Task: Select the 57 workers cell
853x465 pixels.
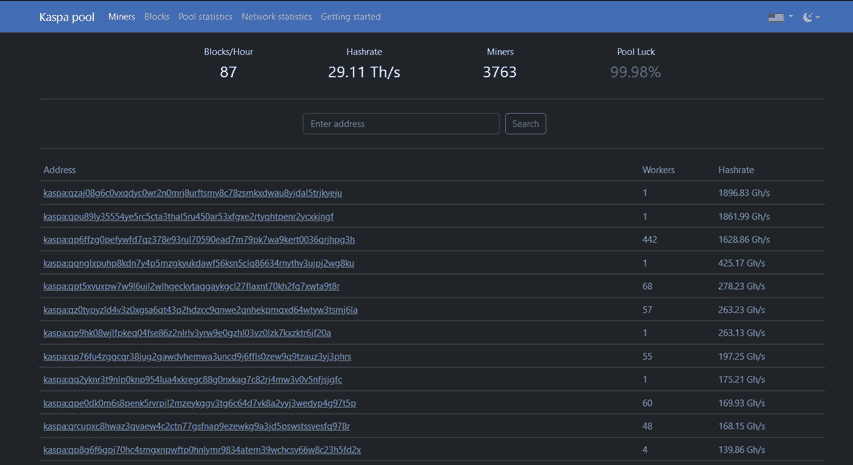Action: click(x=647, y=310)
